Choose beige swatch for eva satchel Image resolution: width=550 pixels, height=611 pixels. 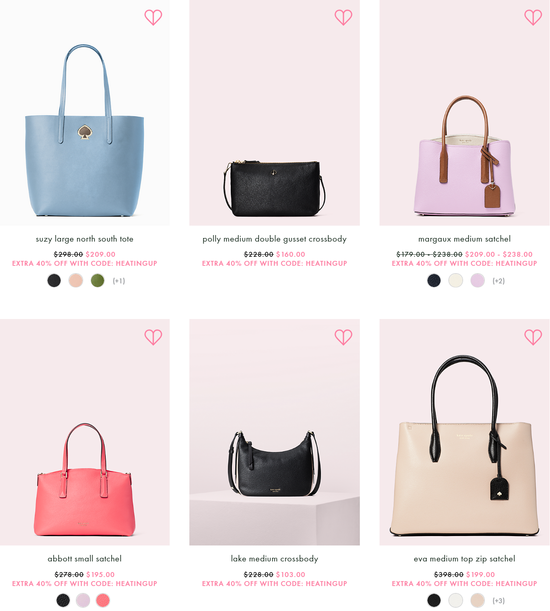coord(477,600)
